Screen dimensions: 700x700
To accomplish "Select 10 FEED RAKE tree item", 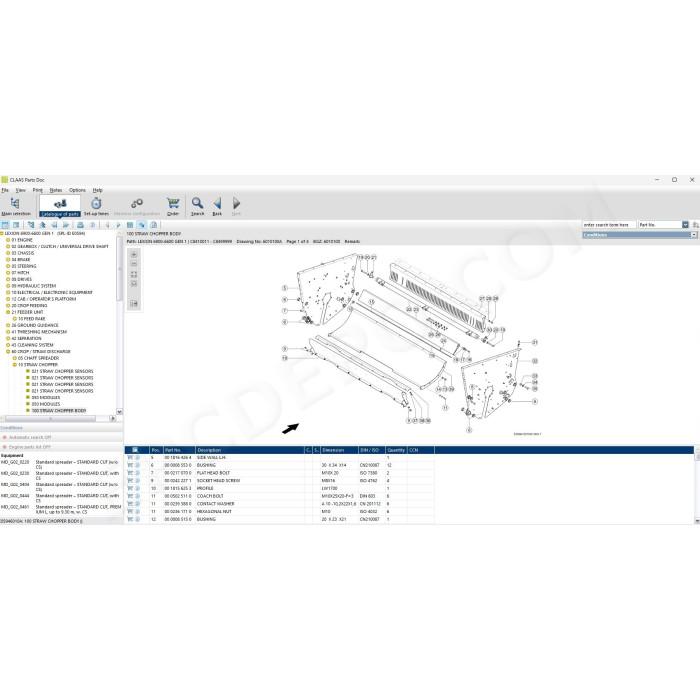I will tap(32, 319).
